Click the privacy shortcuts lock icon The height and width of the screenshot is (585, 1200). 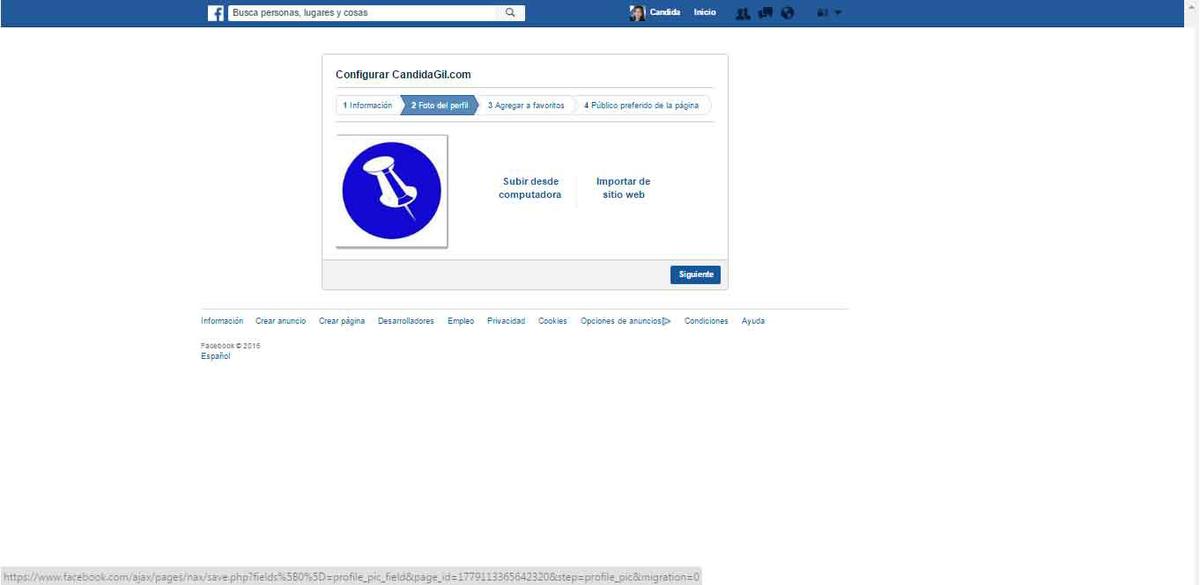click(x=822, y=13)
